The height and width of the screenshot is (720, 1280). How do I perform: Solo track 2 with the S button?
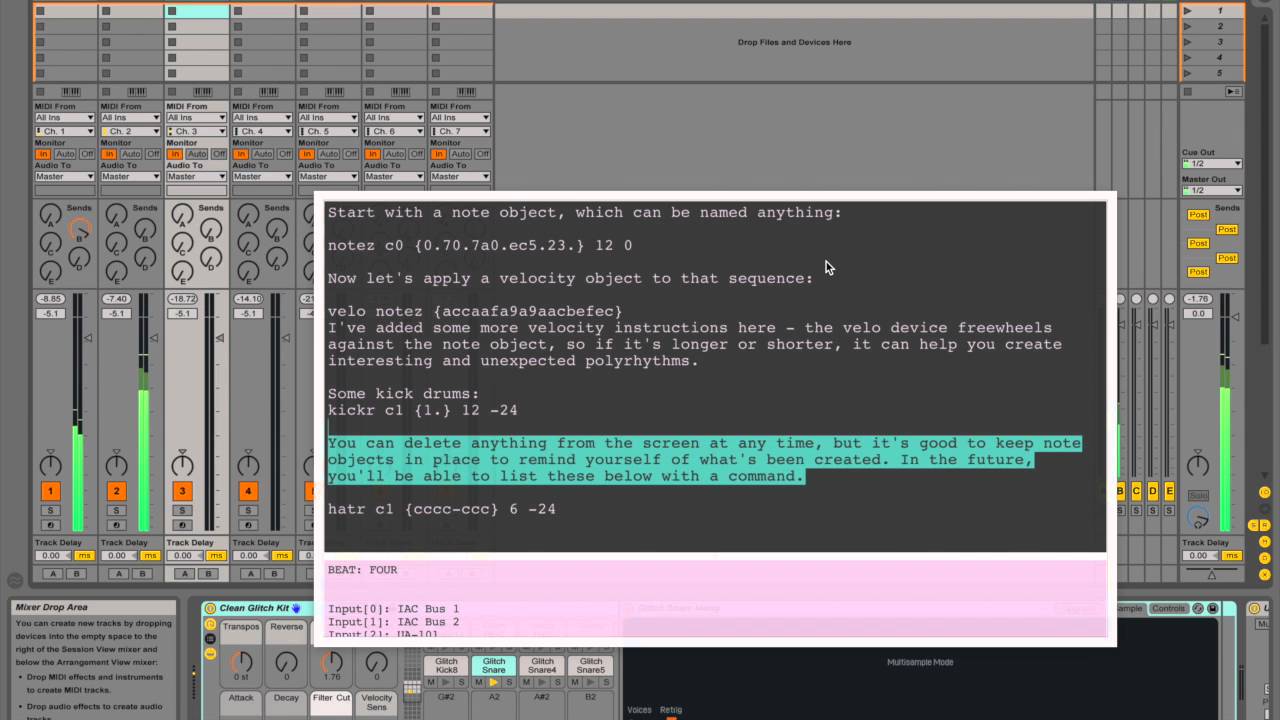[x=116, y=511]
